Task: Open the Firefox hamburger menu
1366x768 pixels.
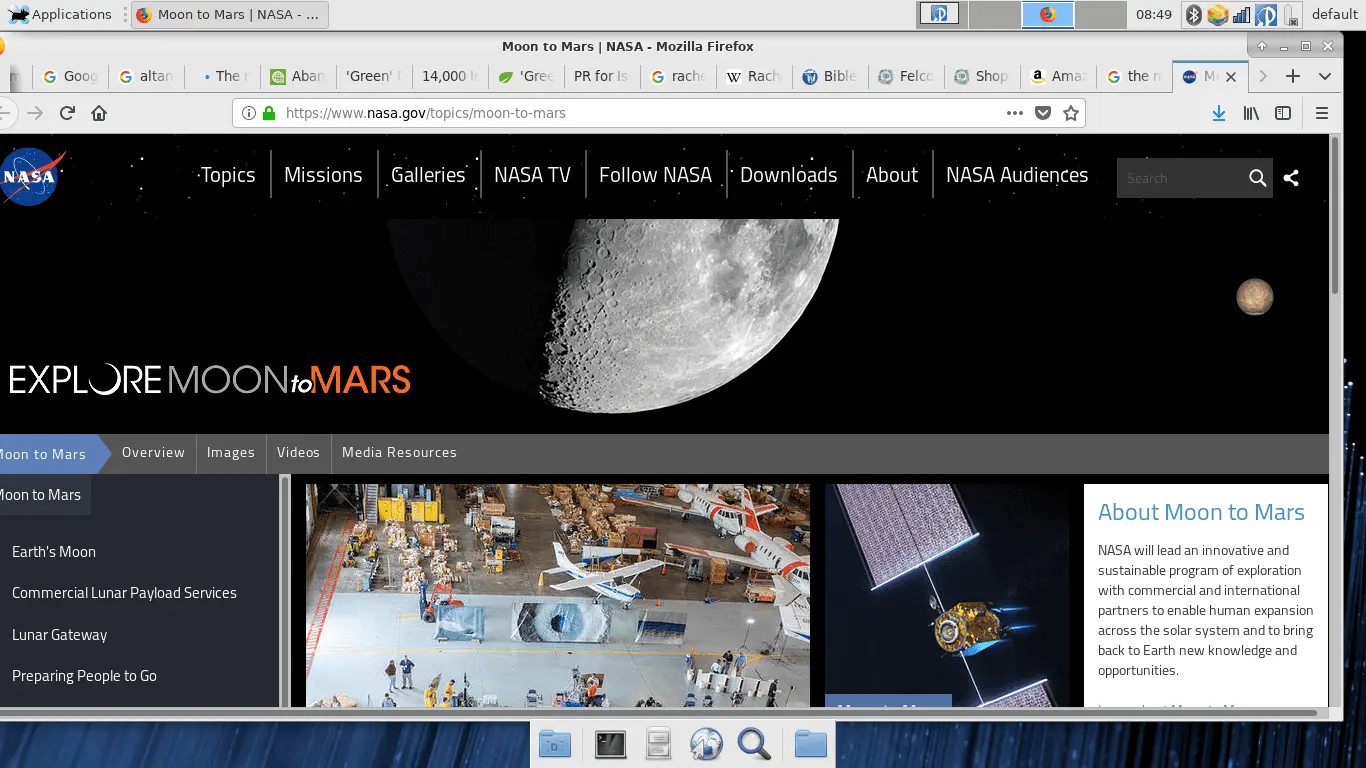Action: (1322, 113)
